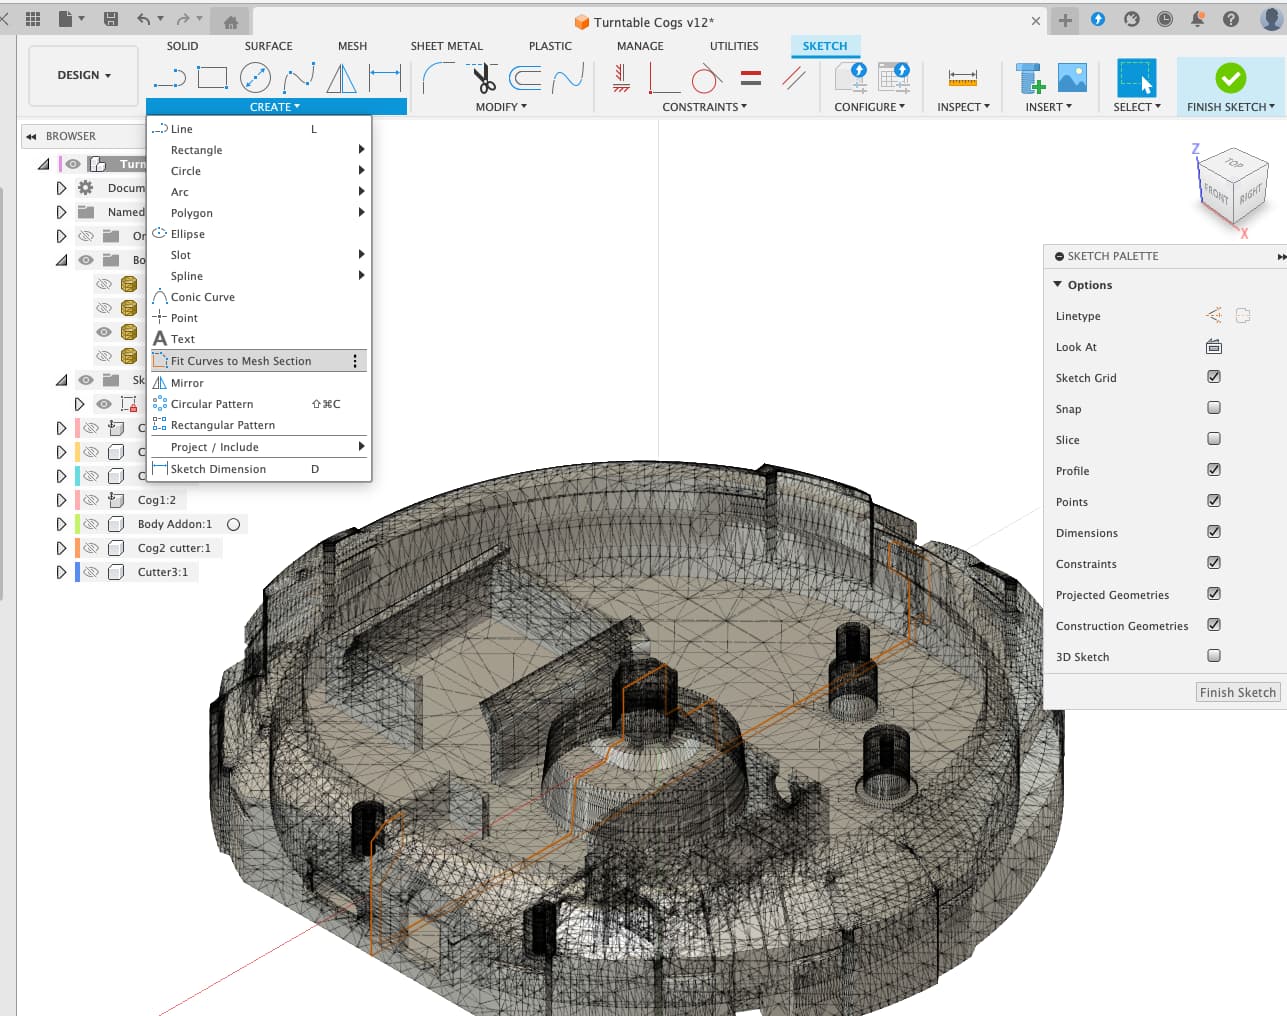Click the Insert Image icon

(1071, 78)
